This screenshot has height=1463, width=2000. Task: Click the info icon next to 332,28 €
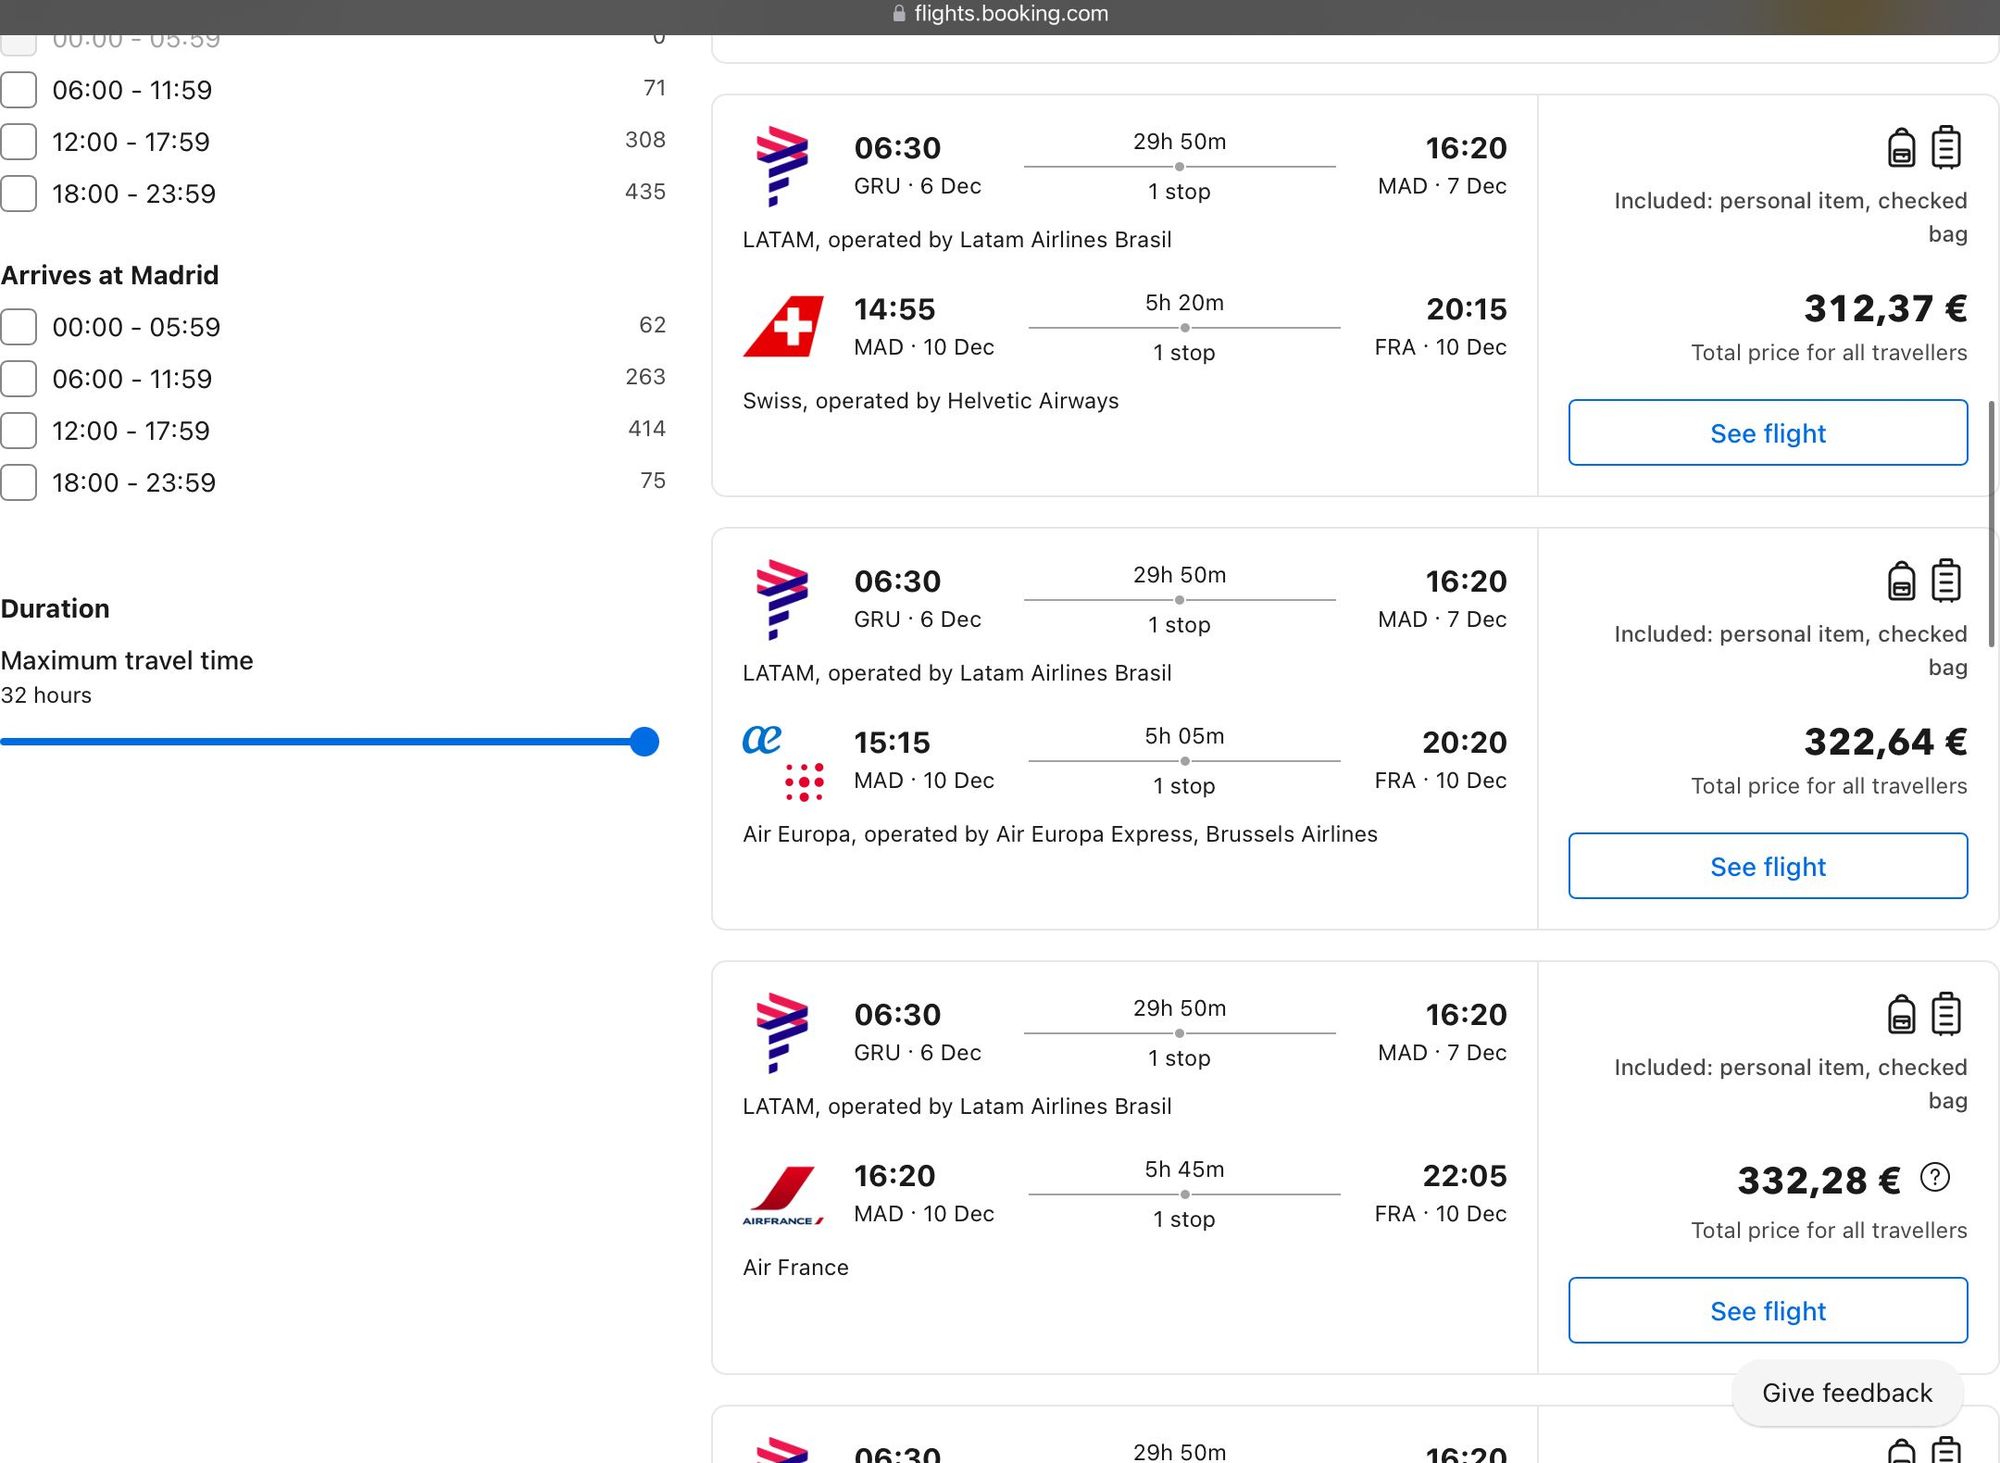click(1935, 1177)
